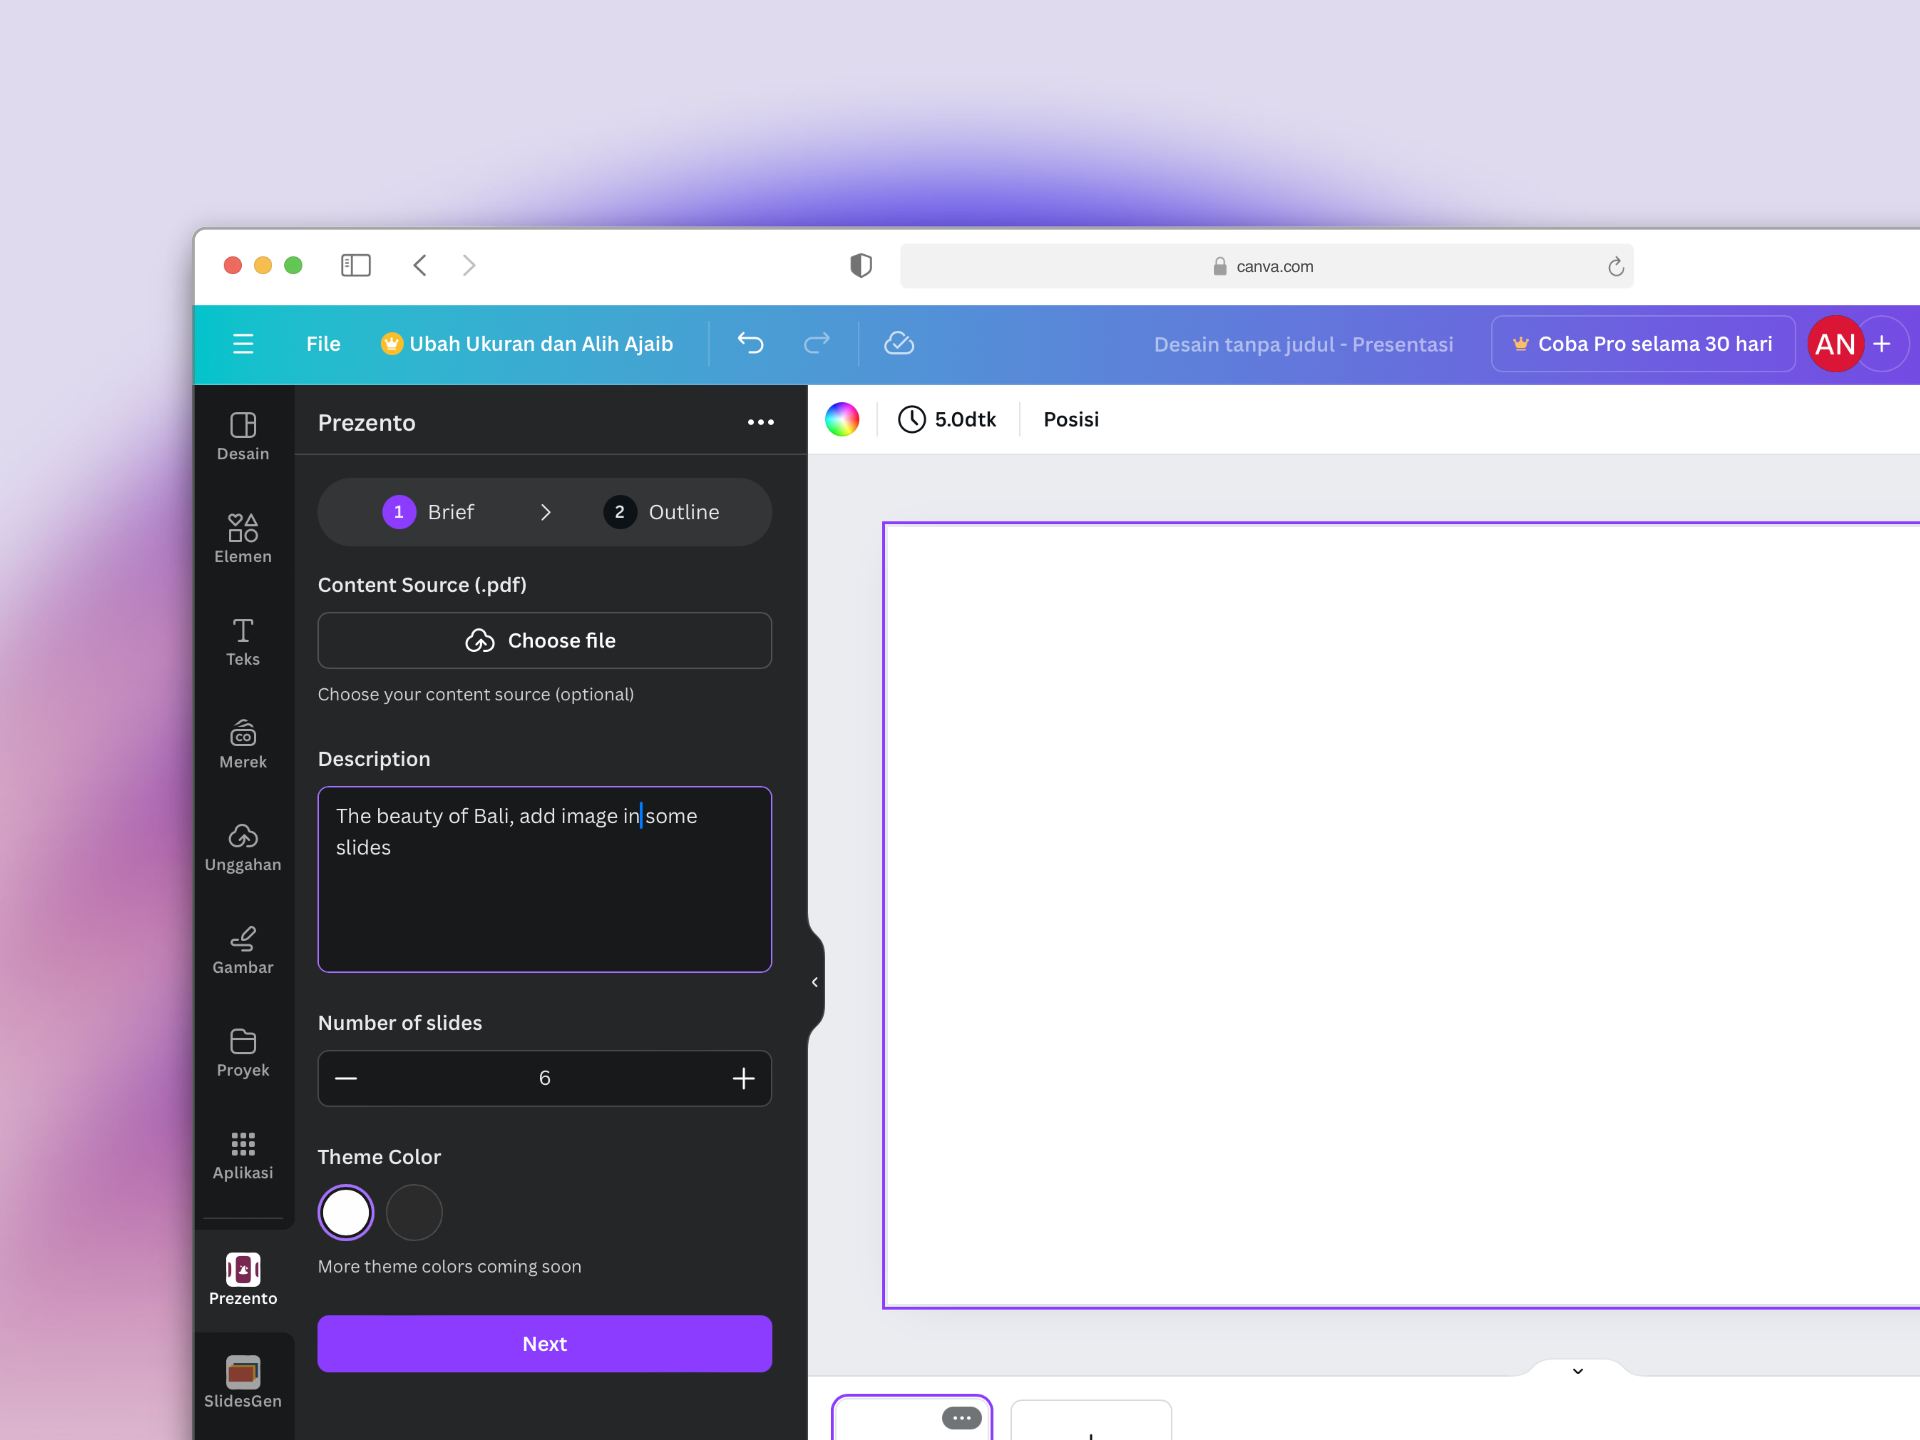
Task: Open the Teks tool in sidebar
Action: tap(243, 641)
